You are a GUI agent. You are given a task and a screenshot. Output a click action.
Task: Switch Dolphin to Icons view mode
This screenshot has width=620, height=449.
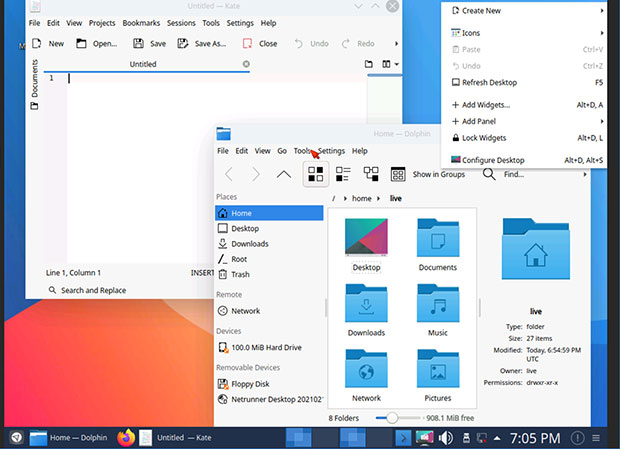coord(316,174)
